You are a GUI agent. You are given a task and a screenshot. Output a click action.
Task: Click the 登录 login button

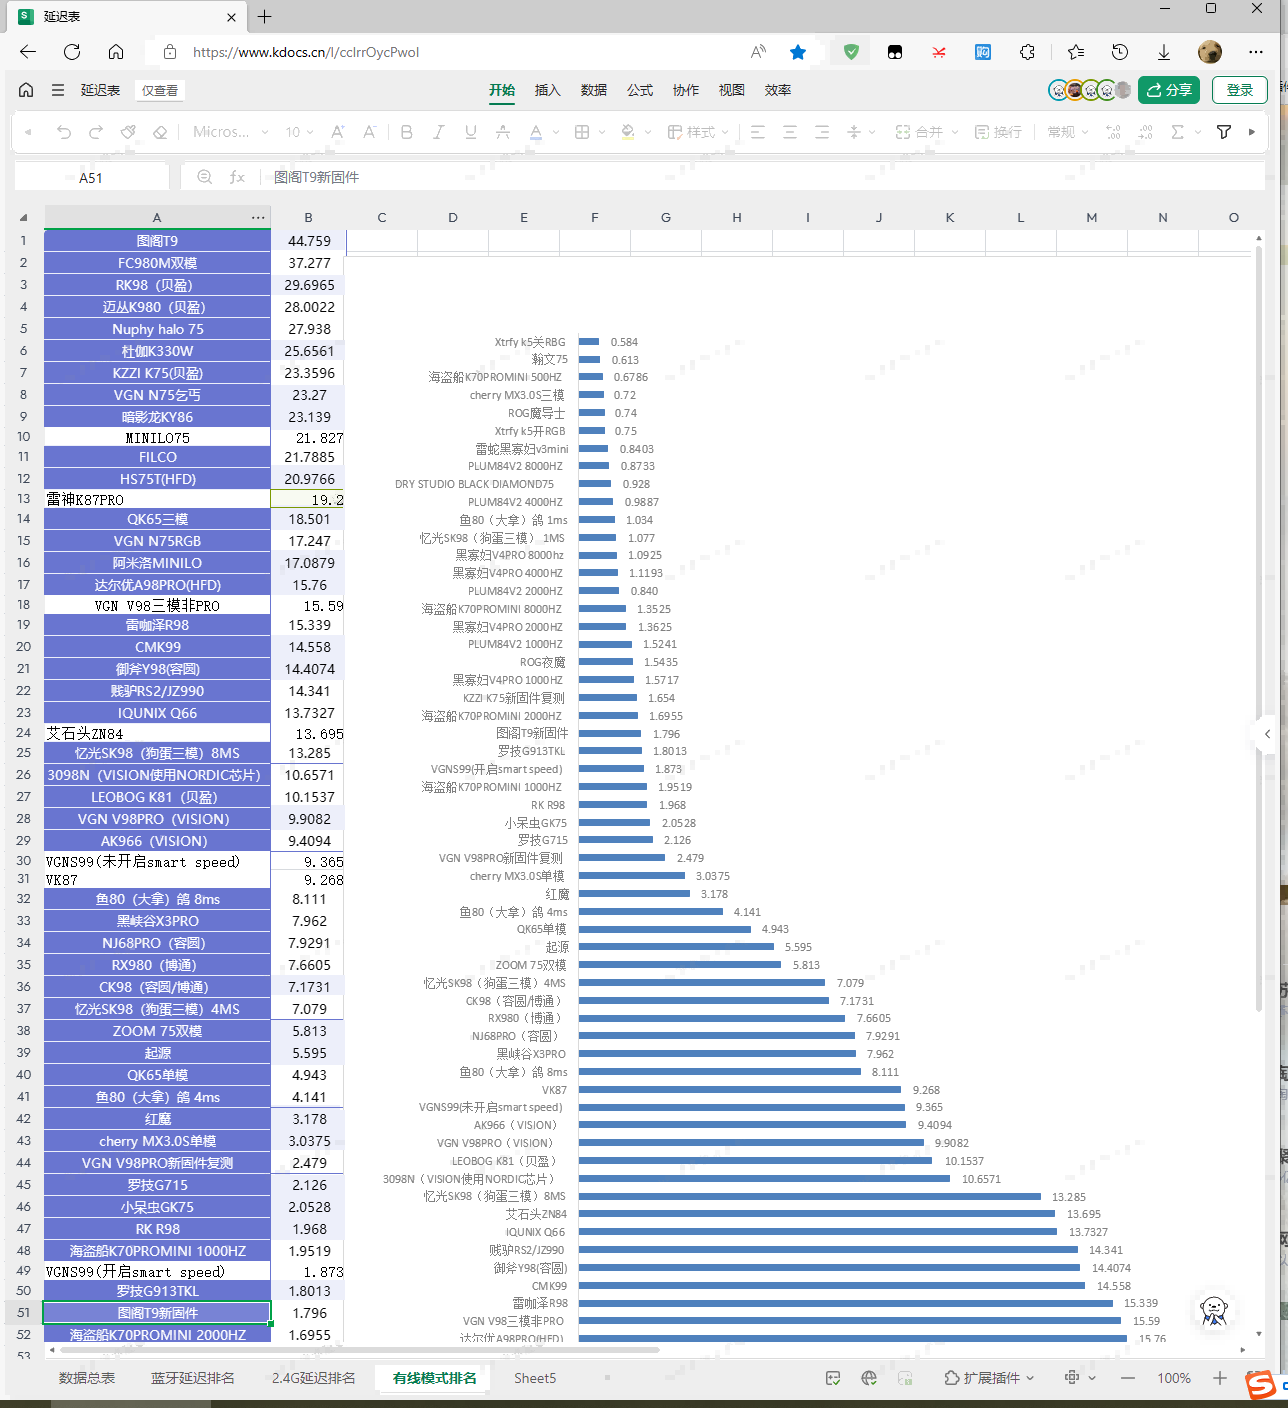1239,90
